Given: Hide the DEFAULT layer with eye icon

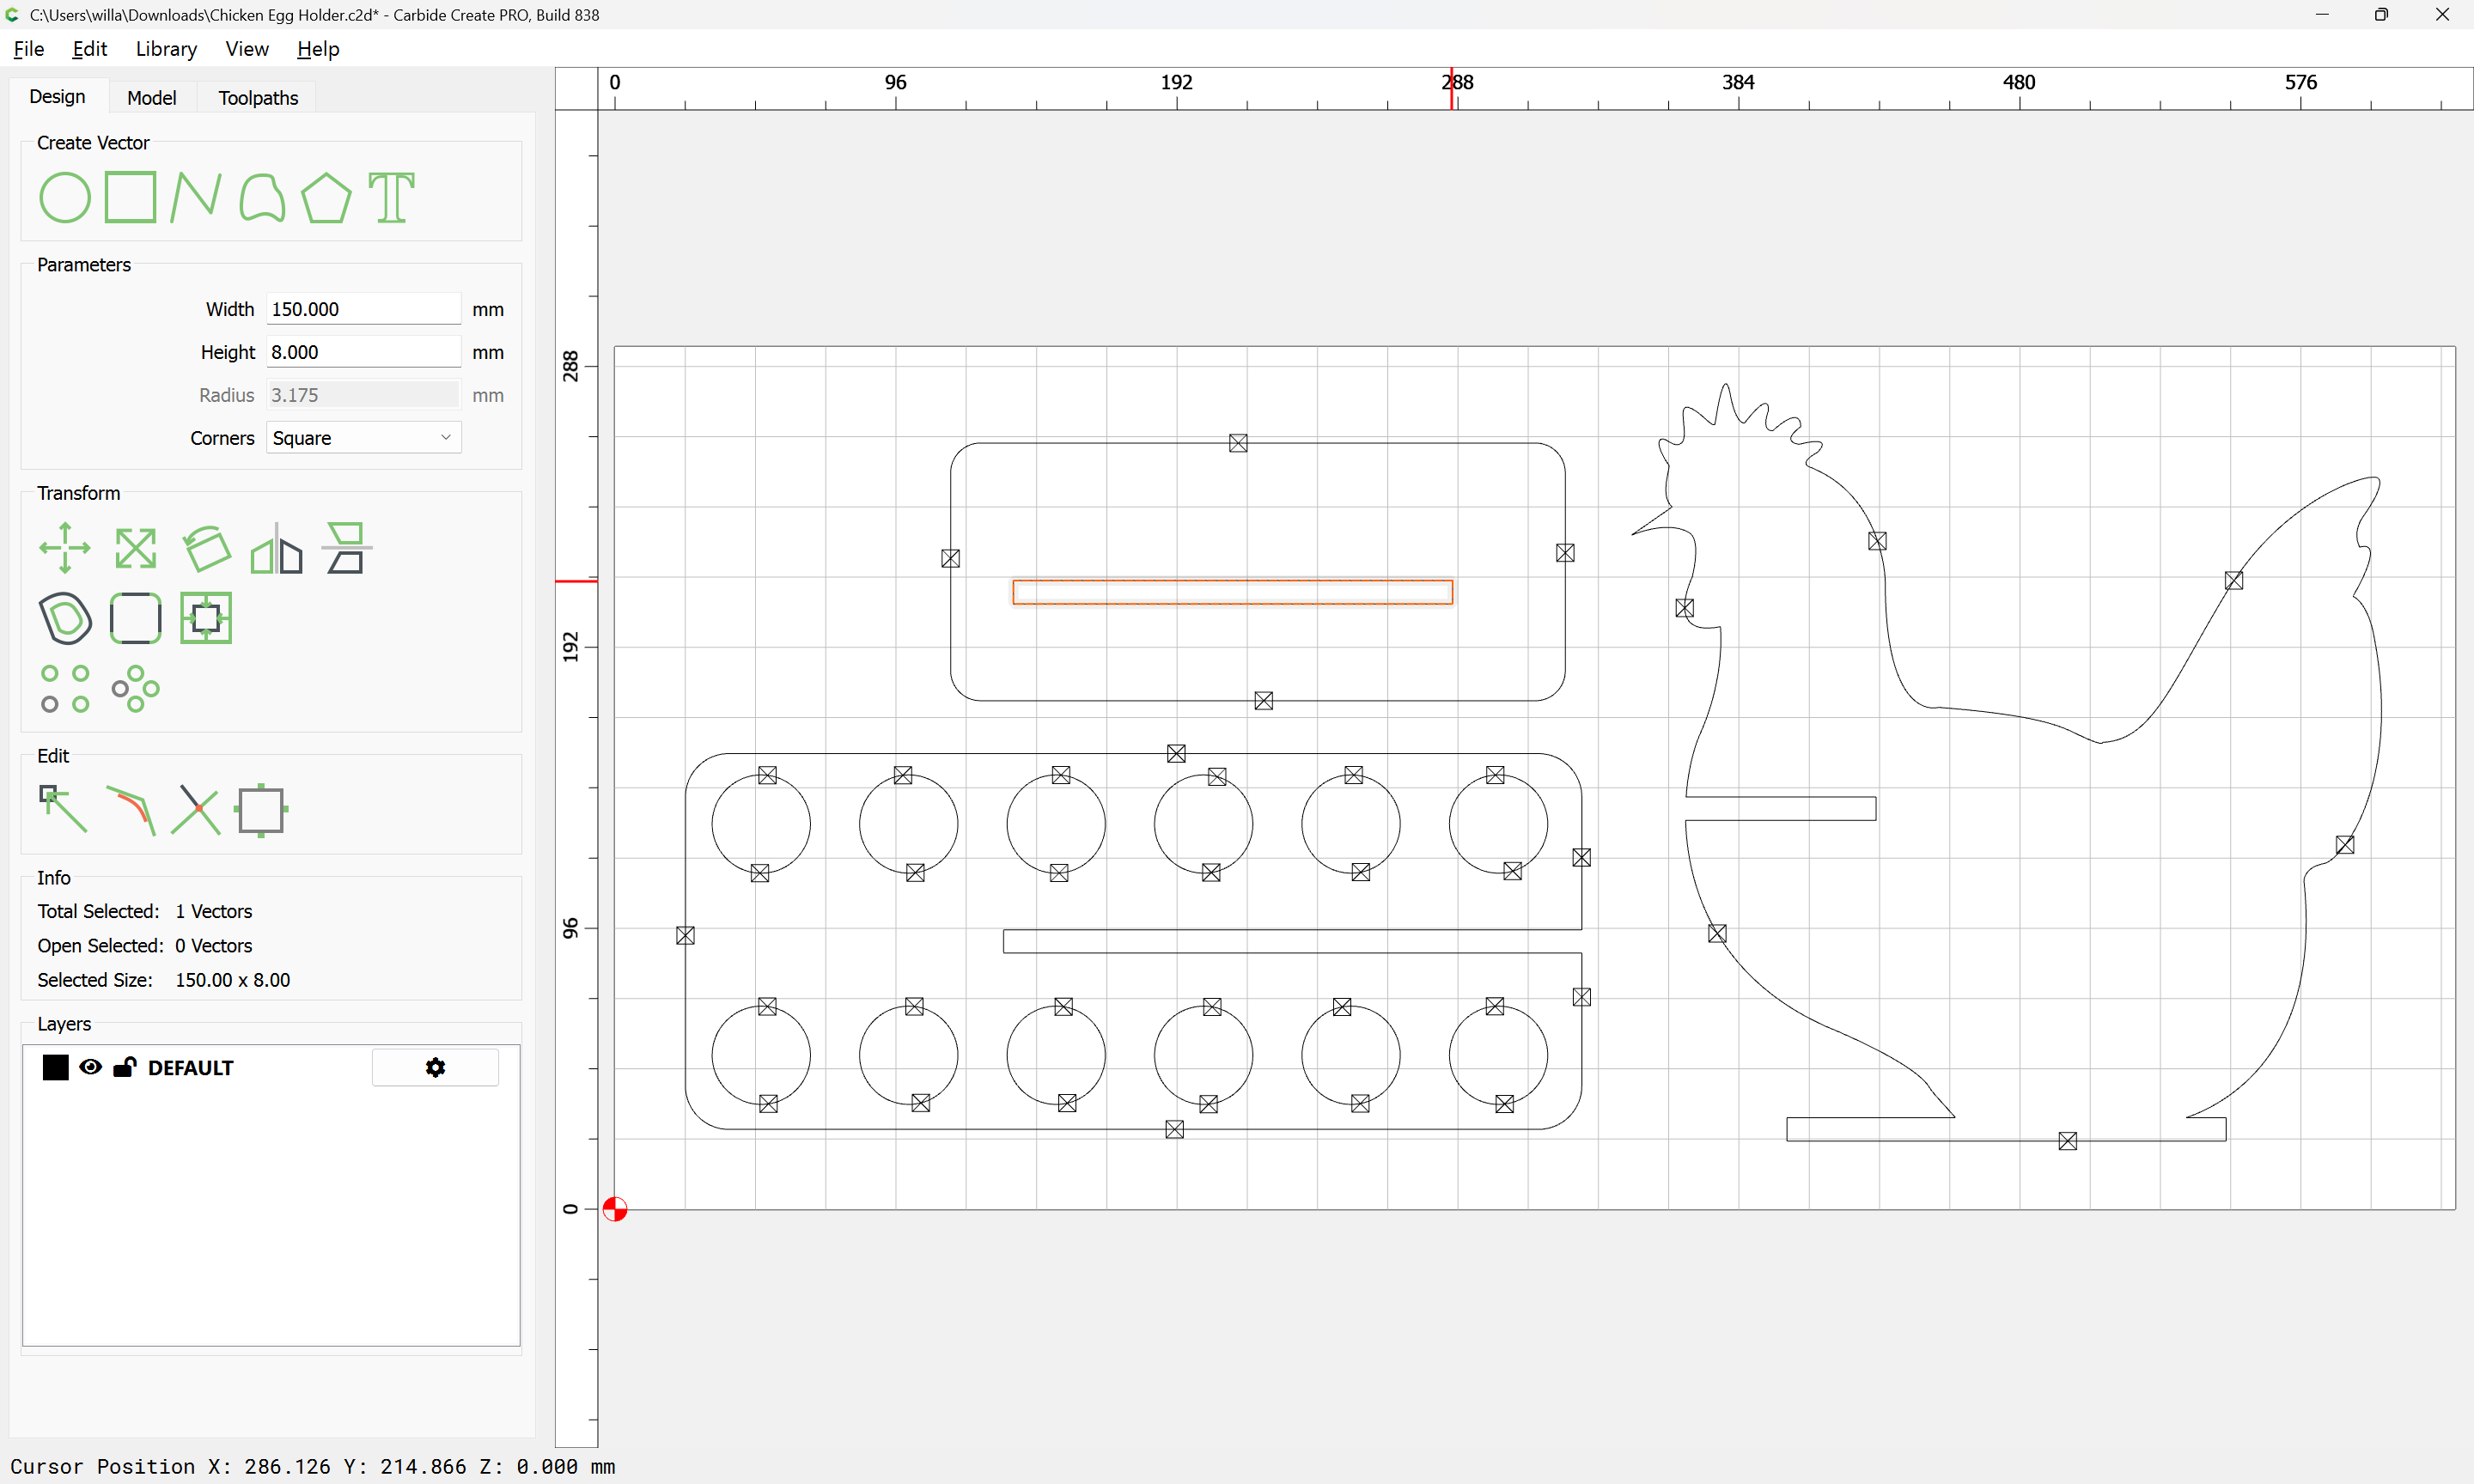Looking at the screenshot, I should (90, 1067).
